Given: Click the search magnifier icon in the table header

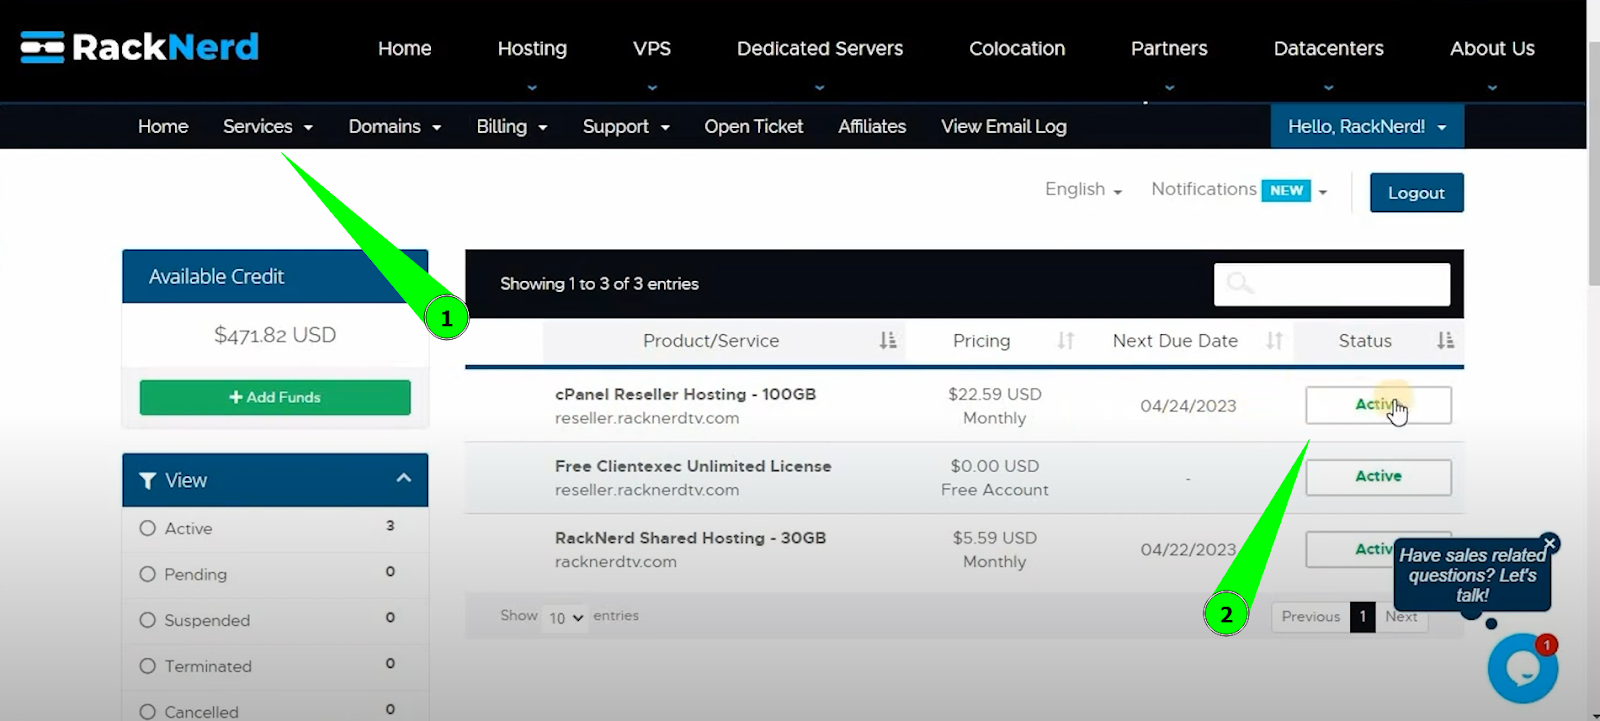Looking at the screenshot, I should click(x=1239, y=283).
